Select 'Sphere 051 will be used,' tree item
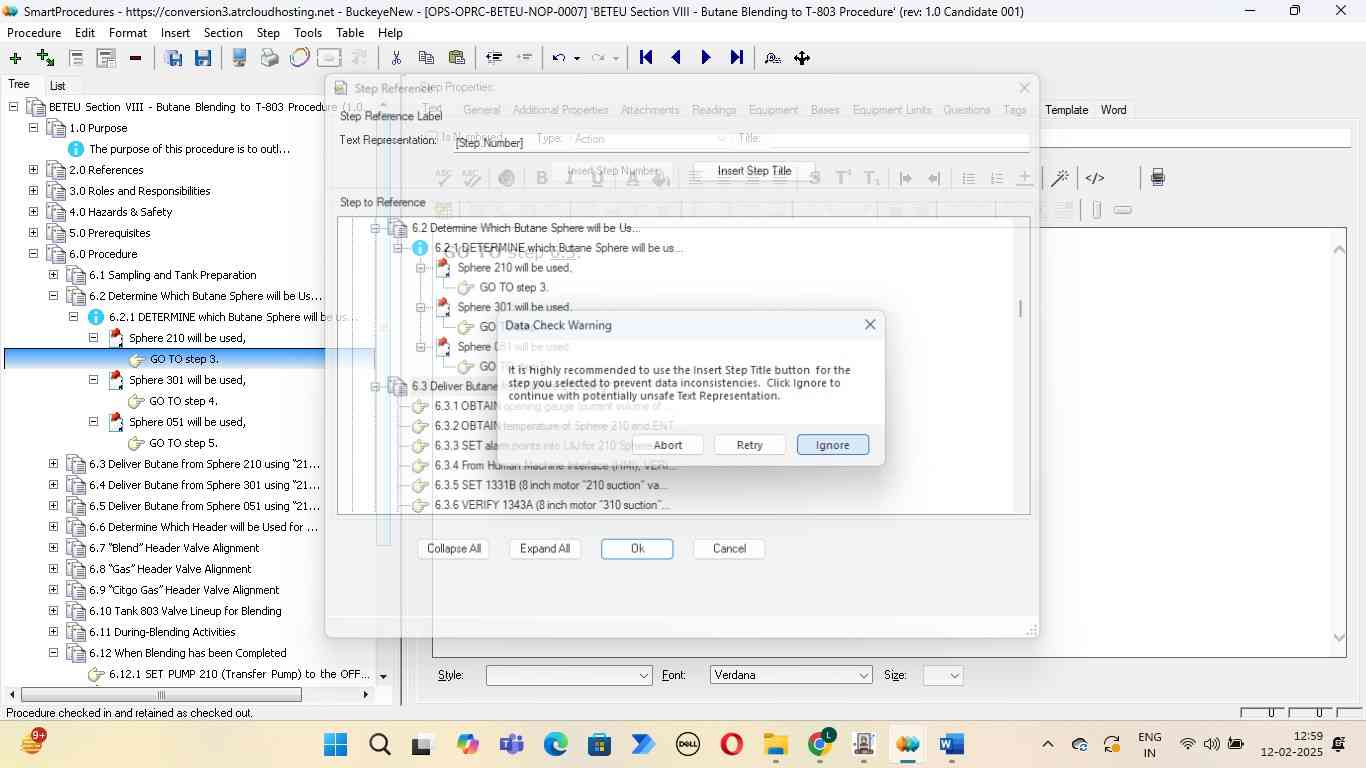This screenshot has width=1366, height=768. point(187,422)
